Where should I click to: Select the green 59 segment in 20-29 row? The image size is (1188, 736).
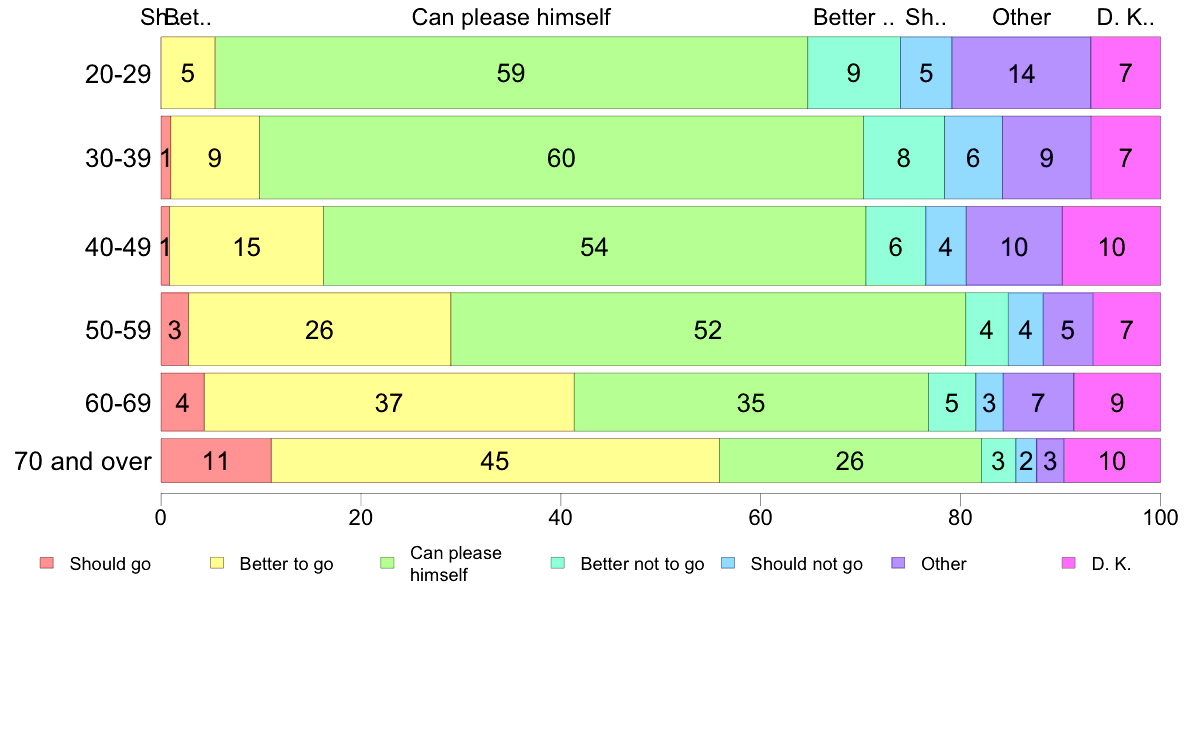(511, 73)
